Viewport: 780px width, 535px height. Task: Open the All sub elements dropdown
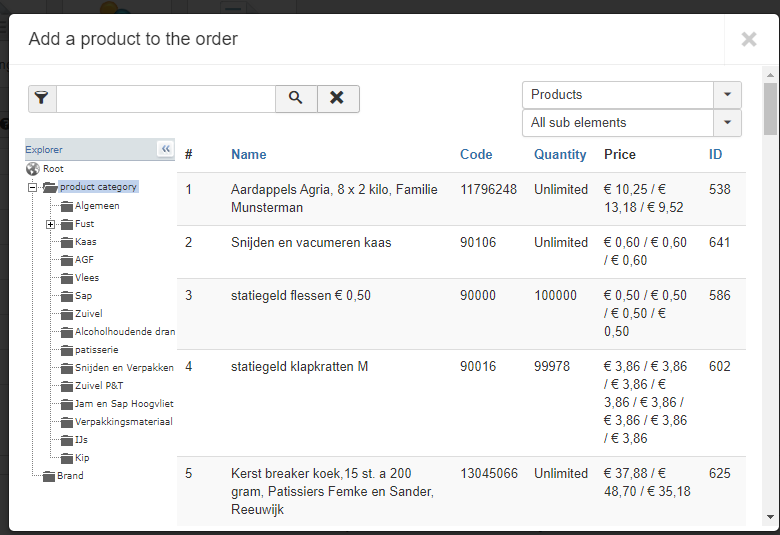coord(727,123)
